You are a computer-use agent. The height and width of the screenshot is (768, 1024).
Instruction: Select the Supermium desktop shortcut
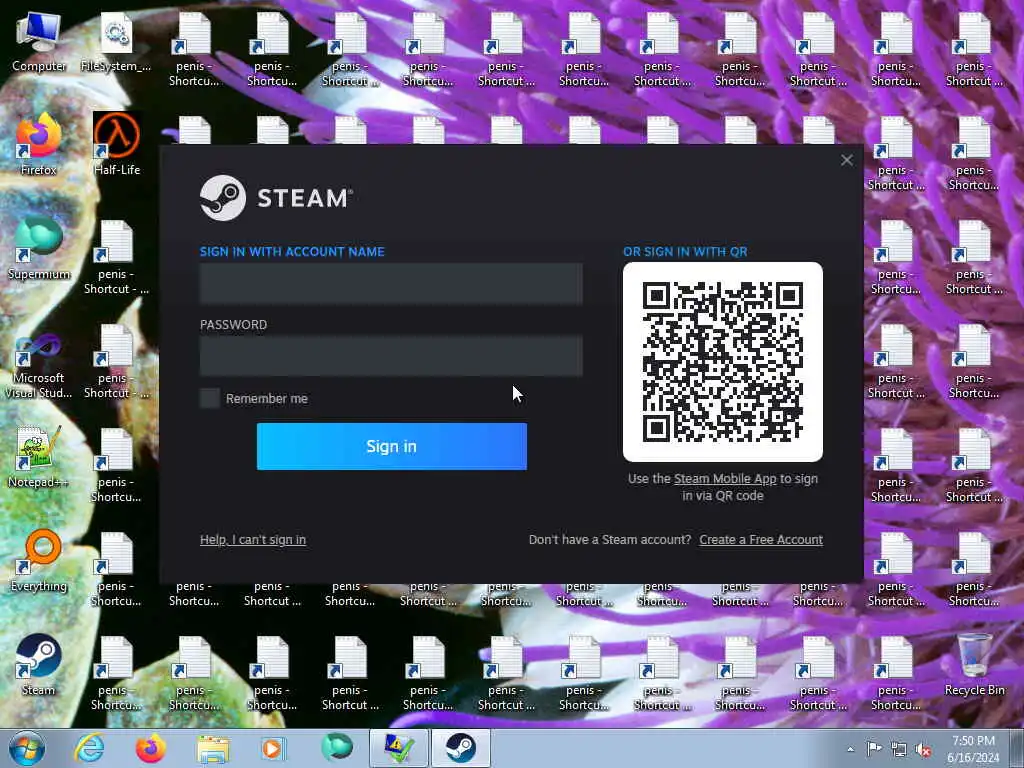pyautogui.click(x=39, y=249)
